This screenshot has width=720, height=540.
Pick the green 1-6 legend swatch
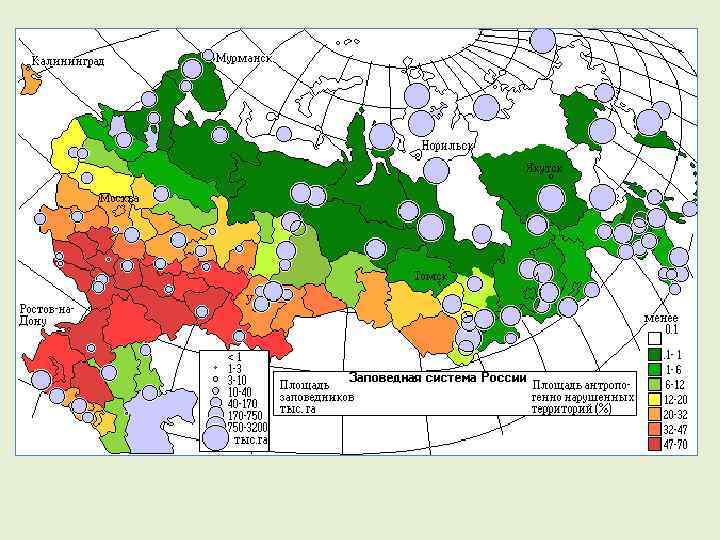pos(654,370)
